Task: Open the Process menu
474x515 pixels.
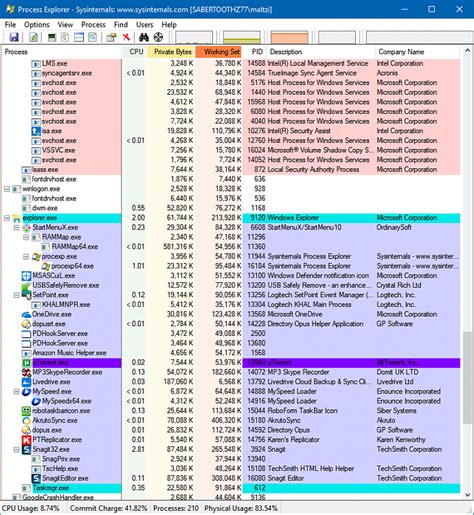Action: [x=93, y=25]
